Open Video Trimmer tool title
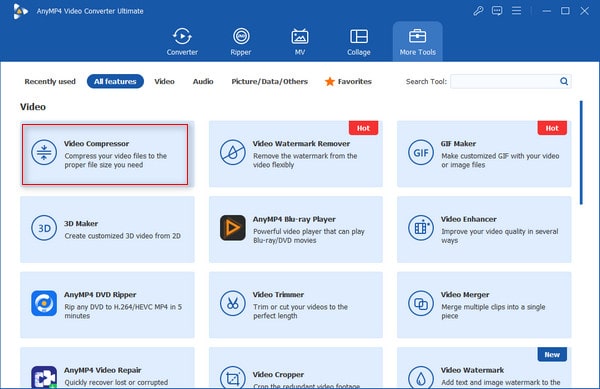 278,295
